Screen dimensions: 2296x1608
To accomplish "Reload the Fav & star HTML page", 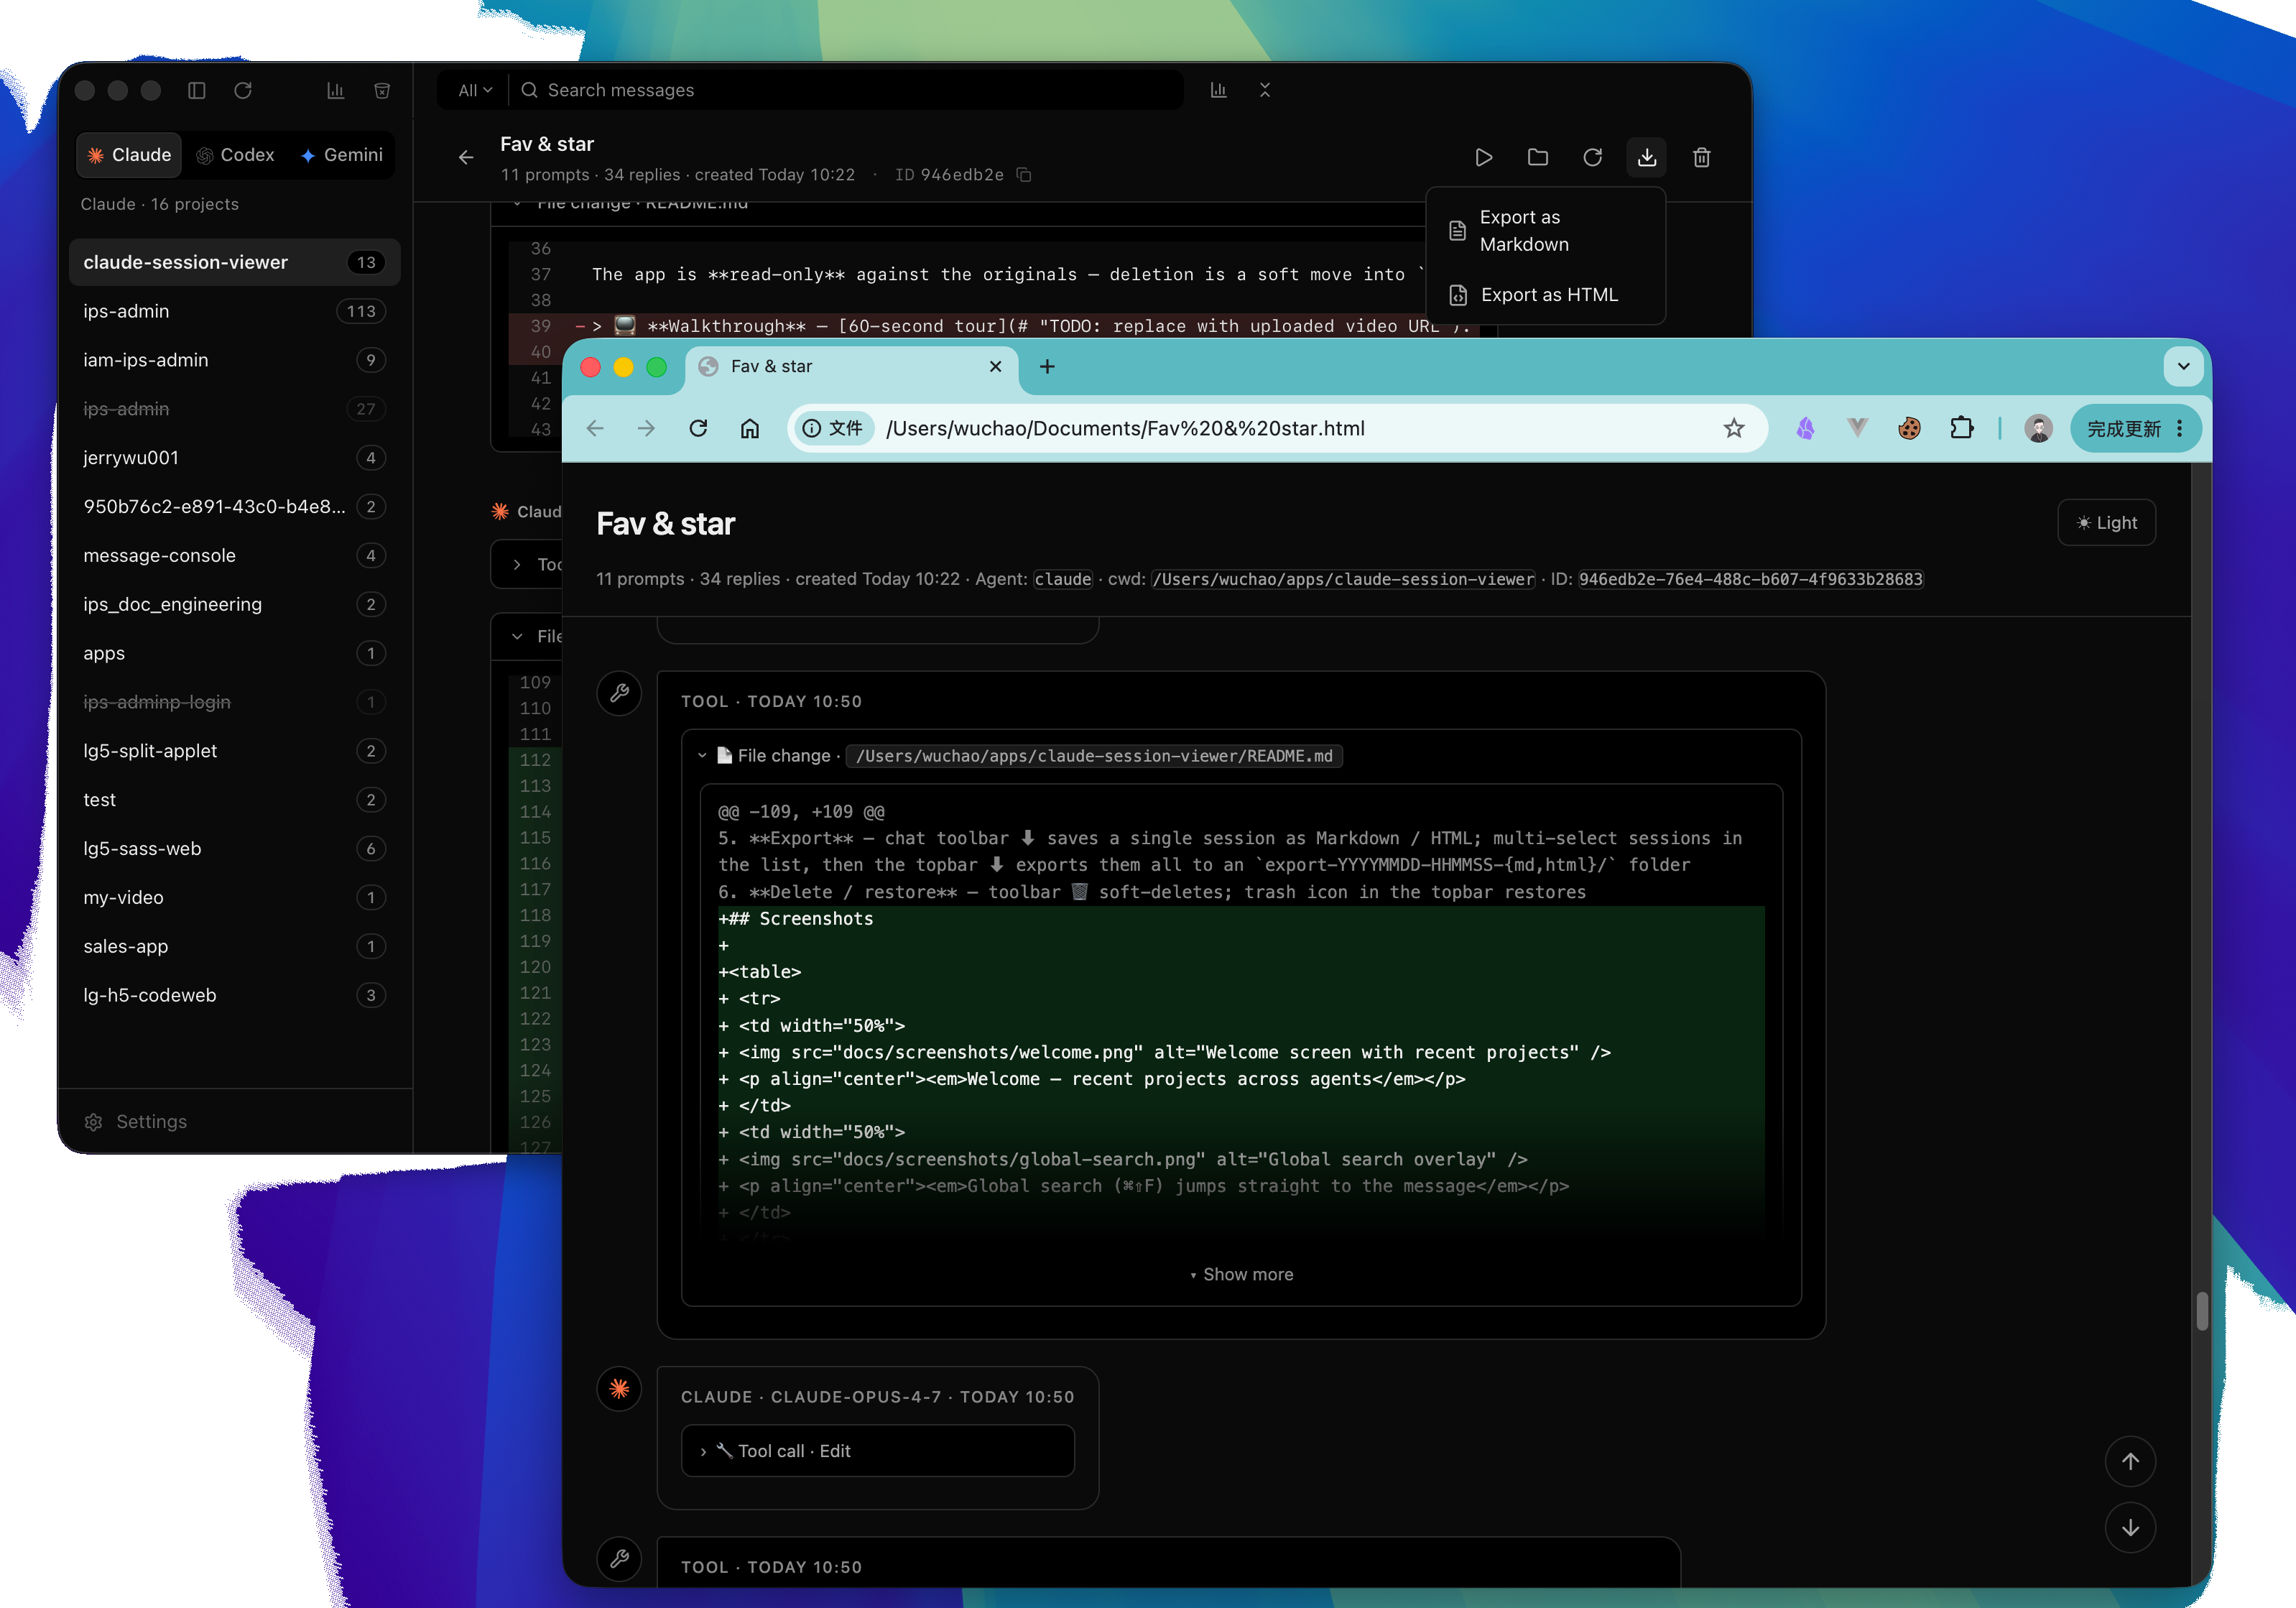I will (699, 428).
